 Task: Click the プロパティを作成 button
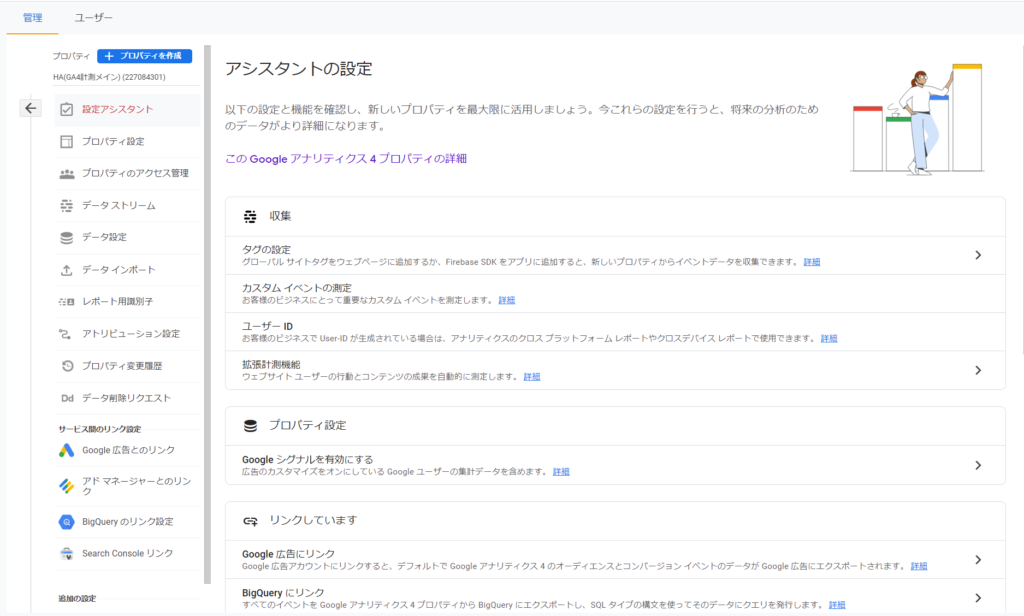pyautogui.click(x=144, y=56)
